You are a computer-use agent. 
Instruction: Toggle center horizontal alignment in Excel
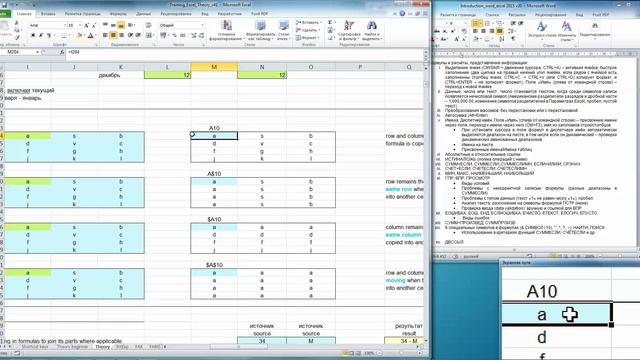113,36
